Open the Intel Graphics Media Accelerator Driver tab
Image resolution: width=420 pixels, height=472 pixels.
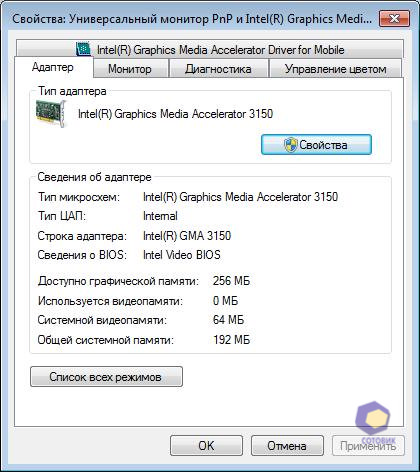pyautogui.click(x=210, y=49)
